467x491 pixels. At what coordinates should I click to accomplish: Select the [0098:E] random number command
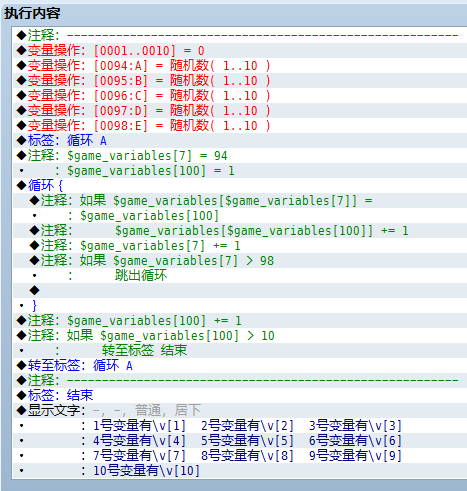pyautogui.click(x=239, y=125)
